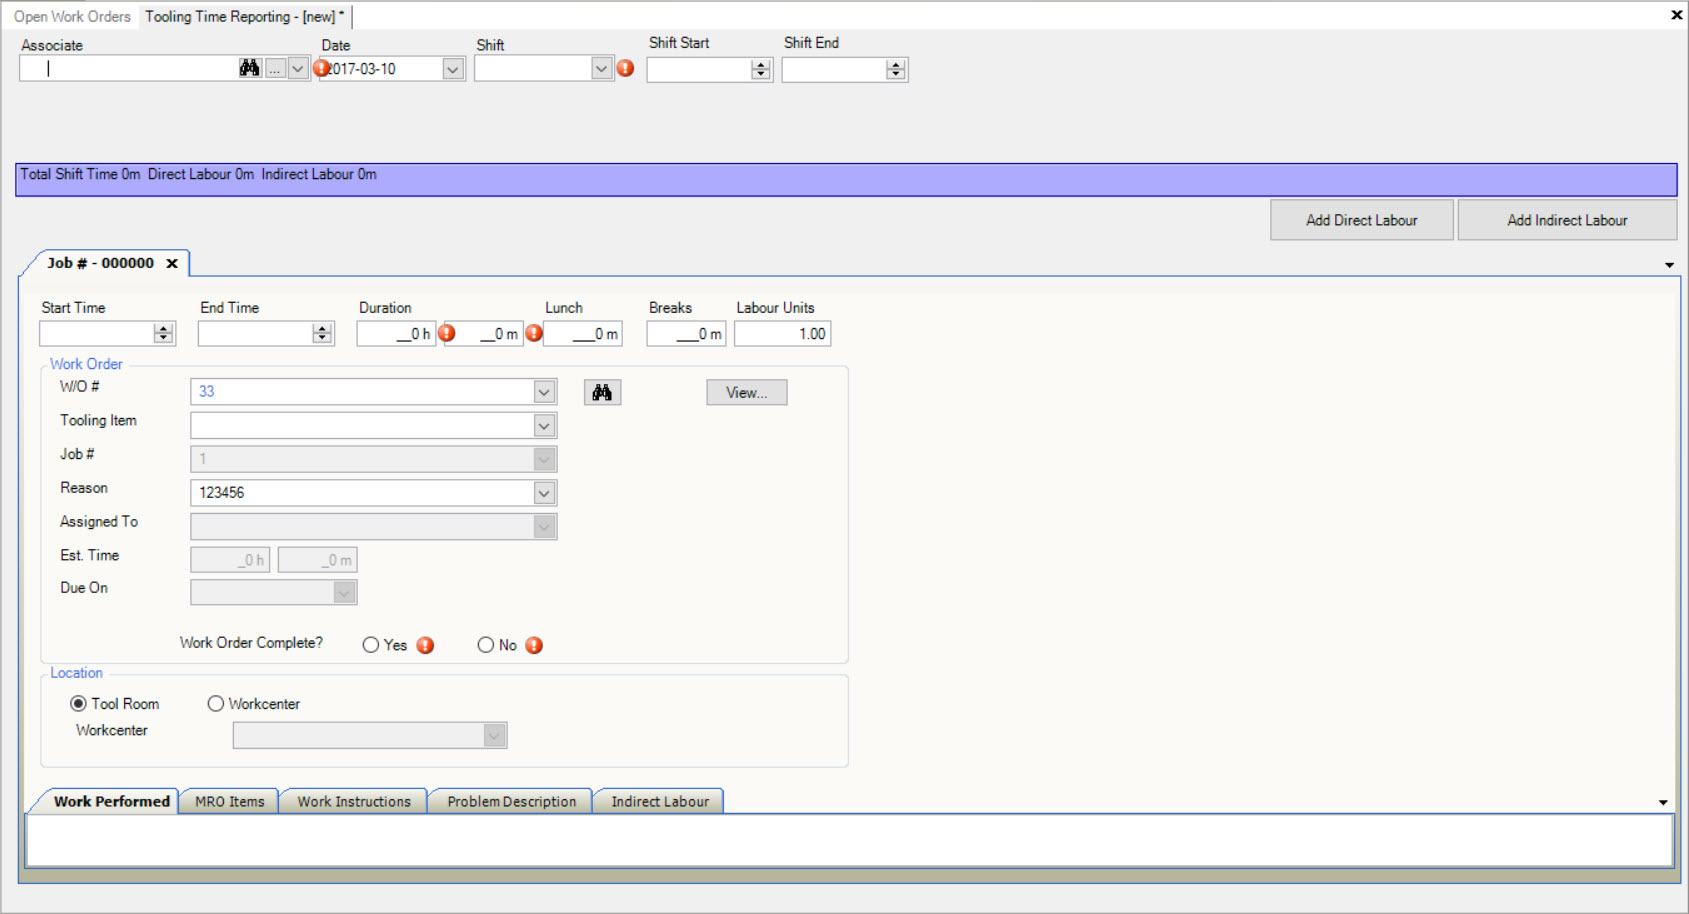1689x914 pixels.
Task: Click the Total Shift Time summary bar
Action: tap(846, 180)
